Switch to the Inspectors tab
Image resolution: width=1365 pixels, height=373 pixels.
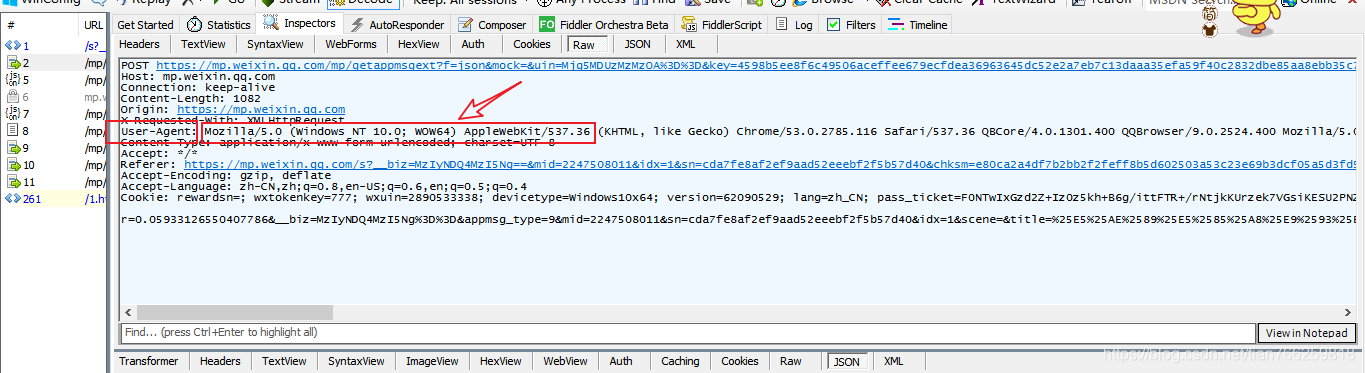tap(300, 23)
